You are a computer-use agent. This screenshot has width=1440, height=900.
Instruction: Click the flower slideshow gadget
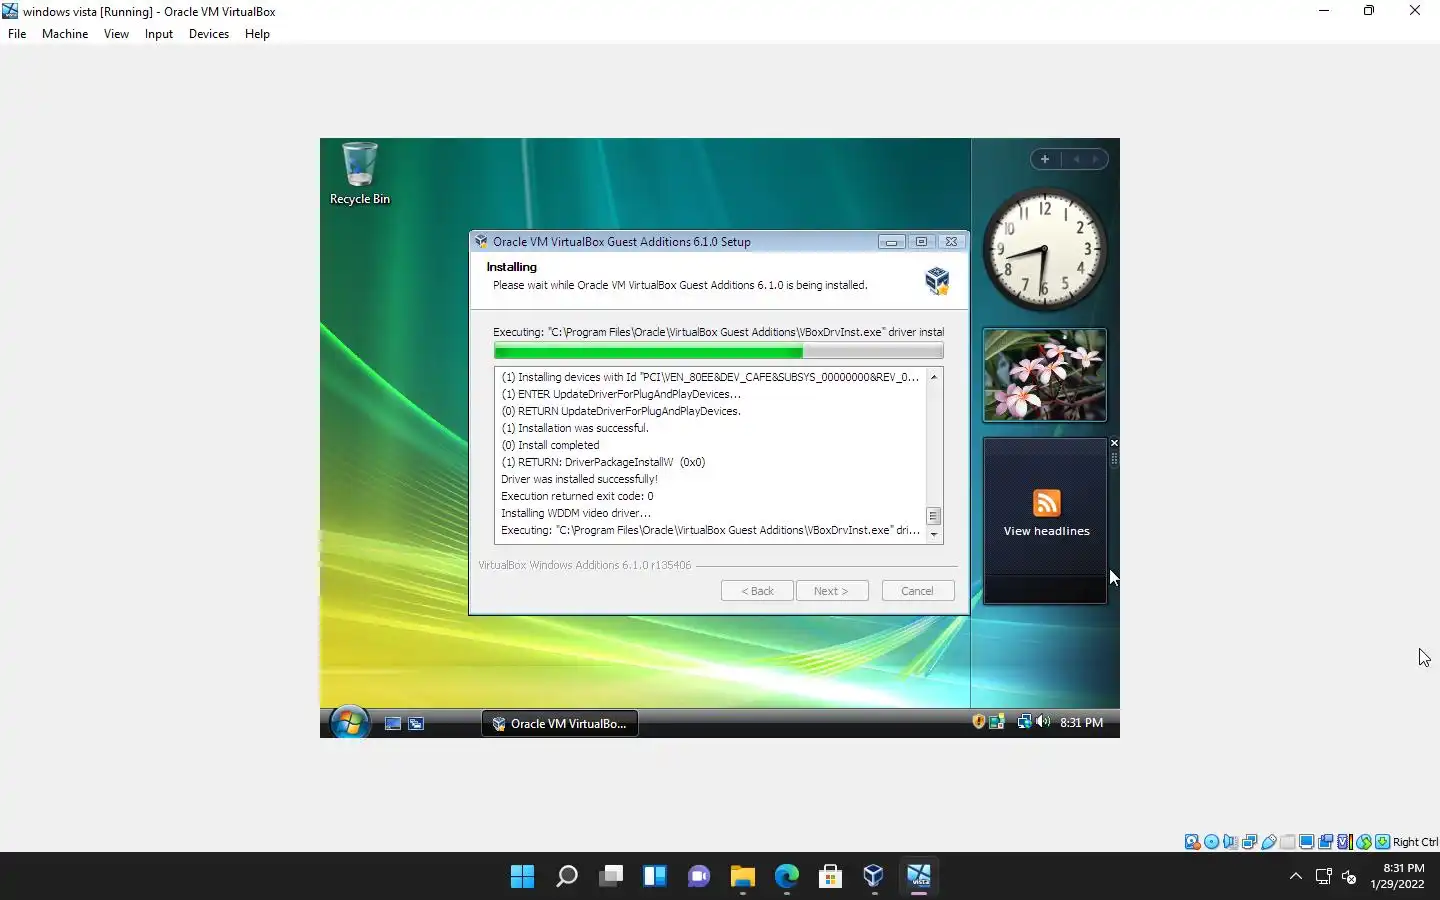coord(1045,375)
